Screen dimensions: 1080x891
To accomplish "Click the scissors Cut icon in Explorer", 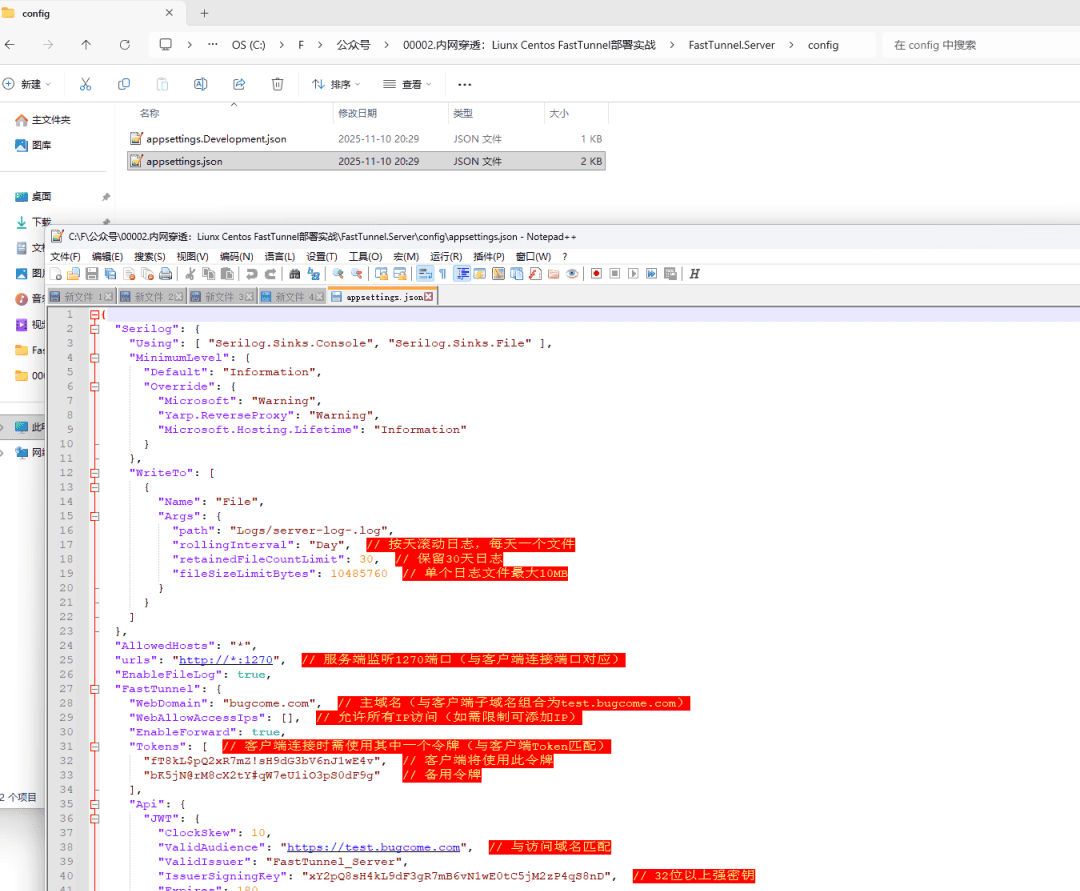I will pyautogui.click(x=86, y=84).
